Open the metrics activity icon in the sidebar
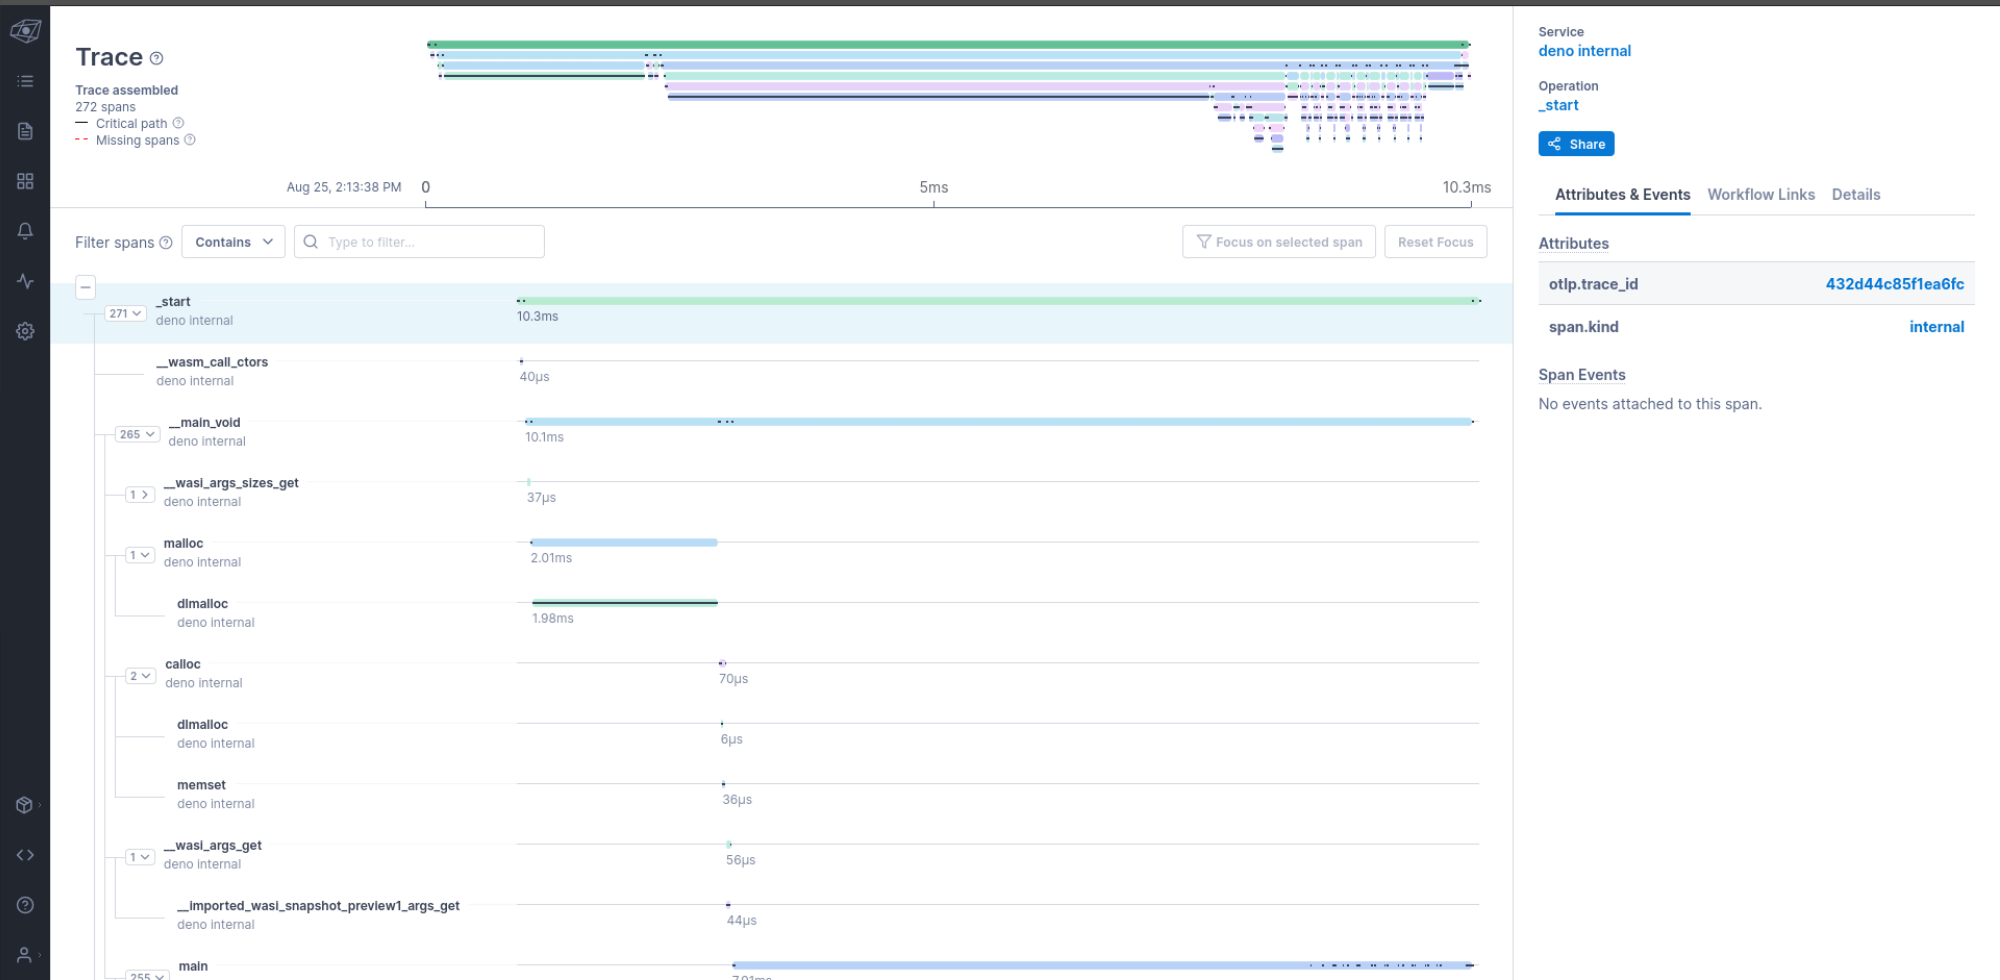 (25, 281)
